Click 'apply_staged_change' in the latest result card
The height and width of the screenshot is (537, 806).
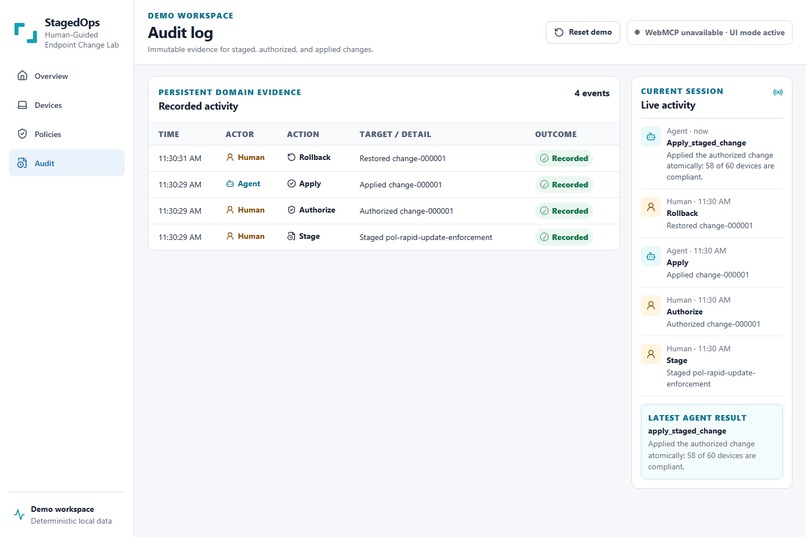pos(687,431)
